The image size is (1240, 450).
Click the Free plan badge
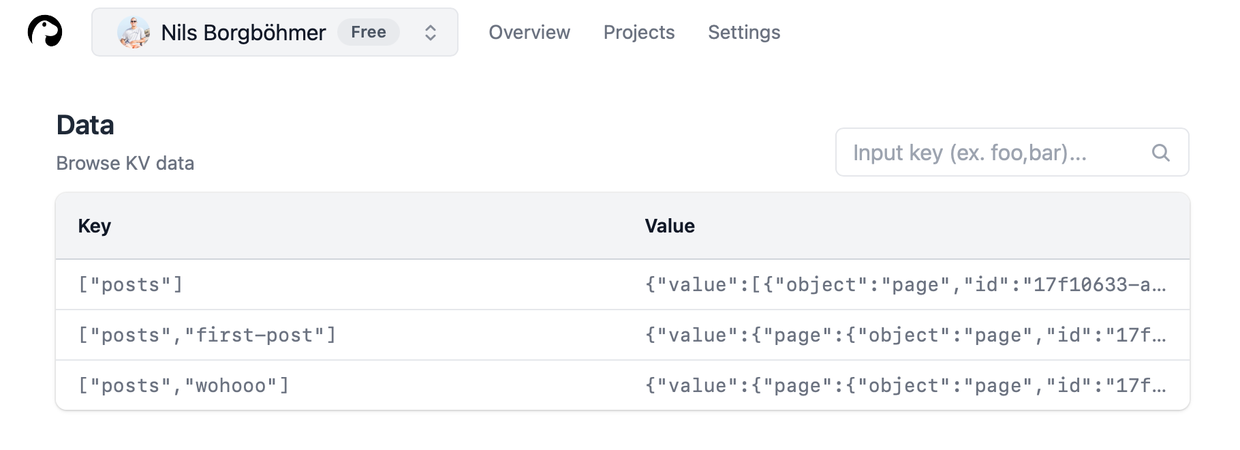pyautogui.click(x=368, y=32)
